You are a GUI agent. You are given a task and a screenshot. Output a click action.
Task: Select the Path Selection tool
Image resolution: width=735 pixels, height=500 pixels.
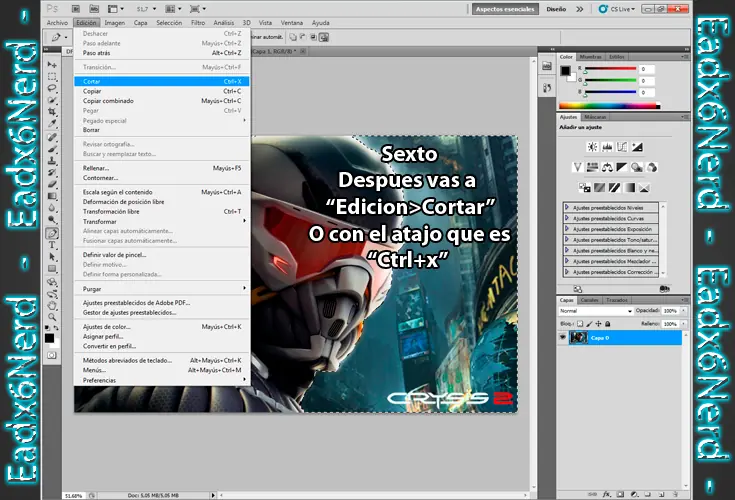tap(52, 257)
